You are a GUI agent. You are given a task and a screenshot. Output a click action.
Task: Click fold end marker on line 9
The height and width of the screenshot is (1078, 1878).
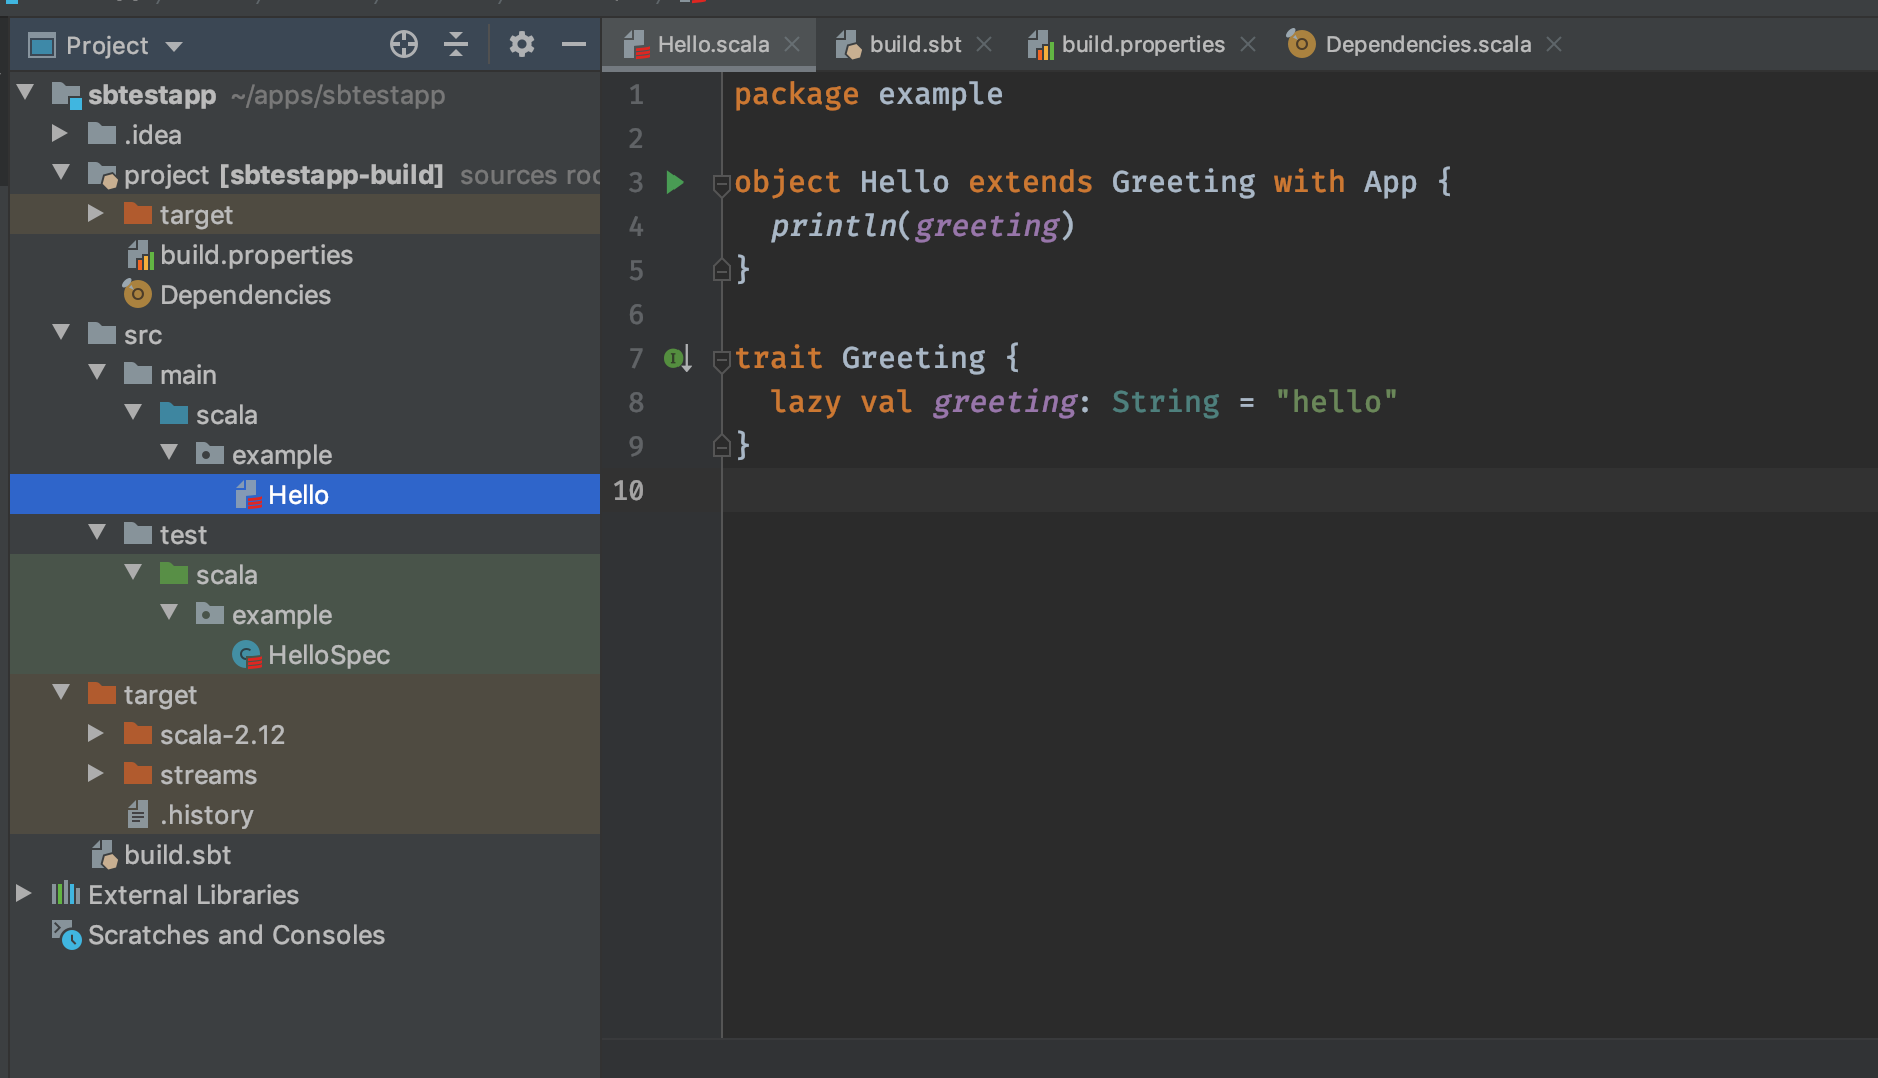tap(722, 445)
